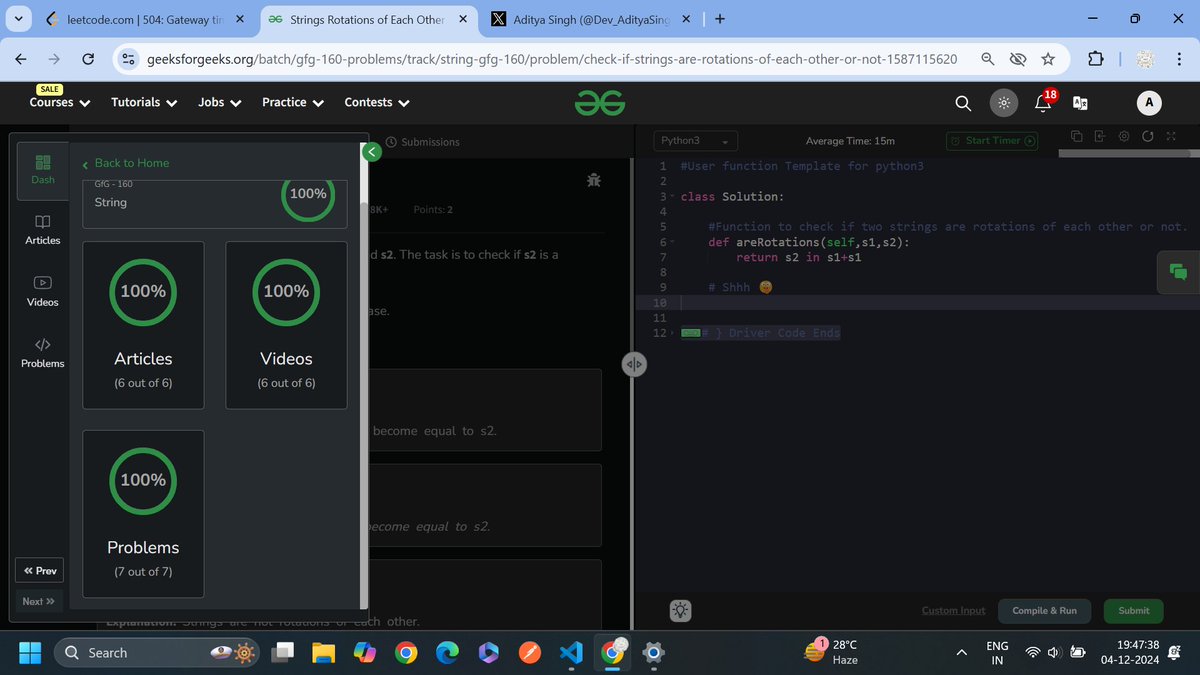Go Back to Home

126,163
